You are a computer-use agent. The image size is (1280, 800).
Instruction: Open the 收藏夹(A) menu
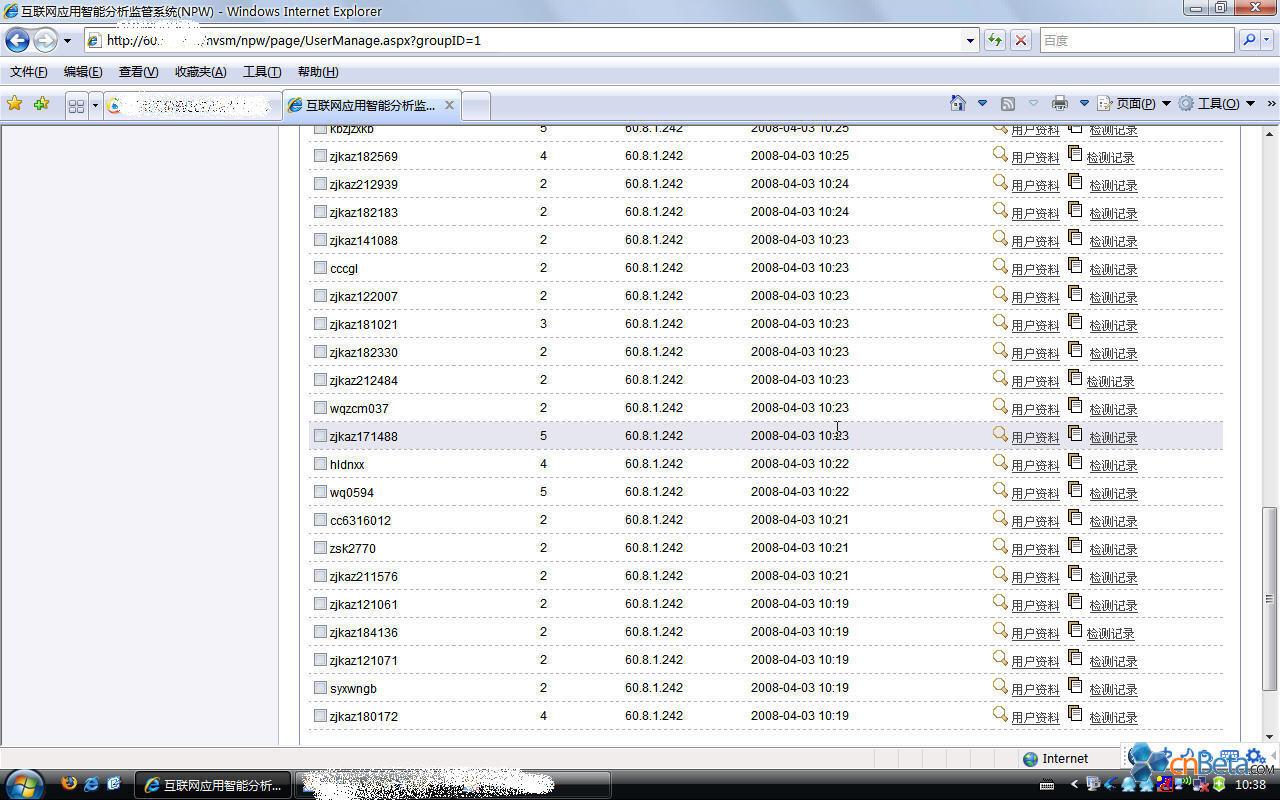200,72
